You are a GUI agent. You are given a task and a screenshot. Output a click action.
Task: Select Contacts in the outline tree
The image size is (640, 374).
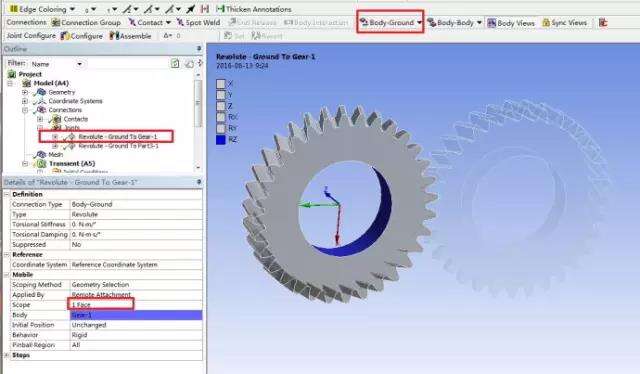point(76,119)
